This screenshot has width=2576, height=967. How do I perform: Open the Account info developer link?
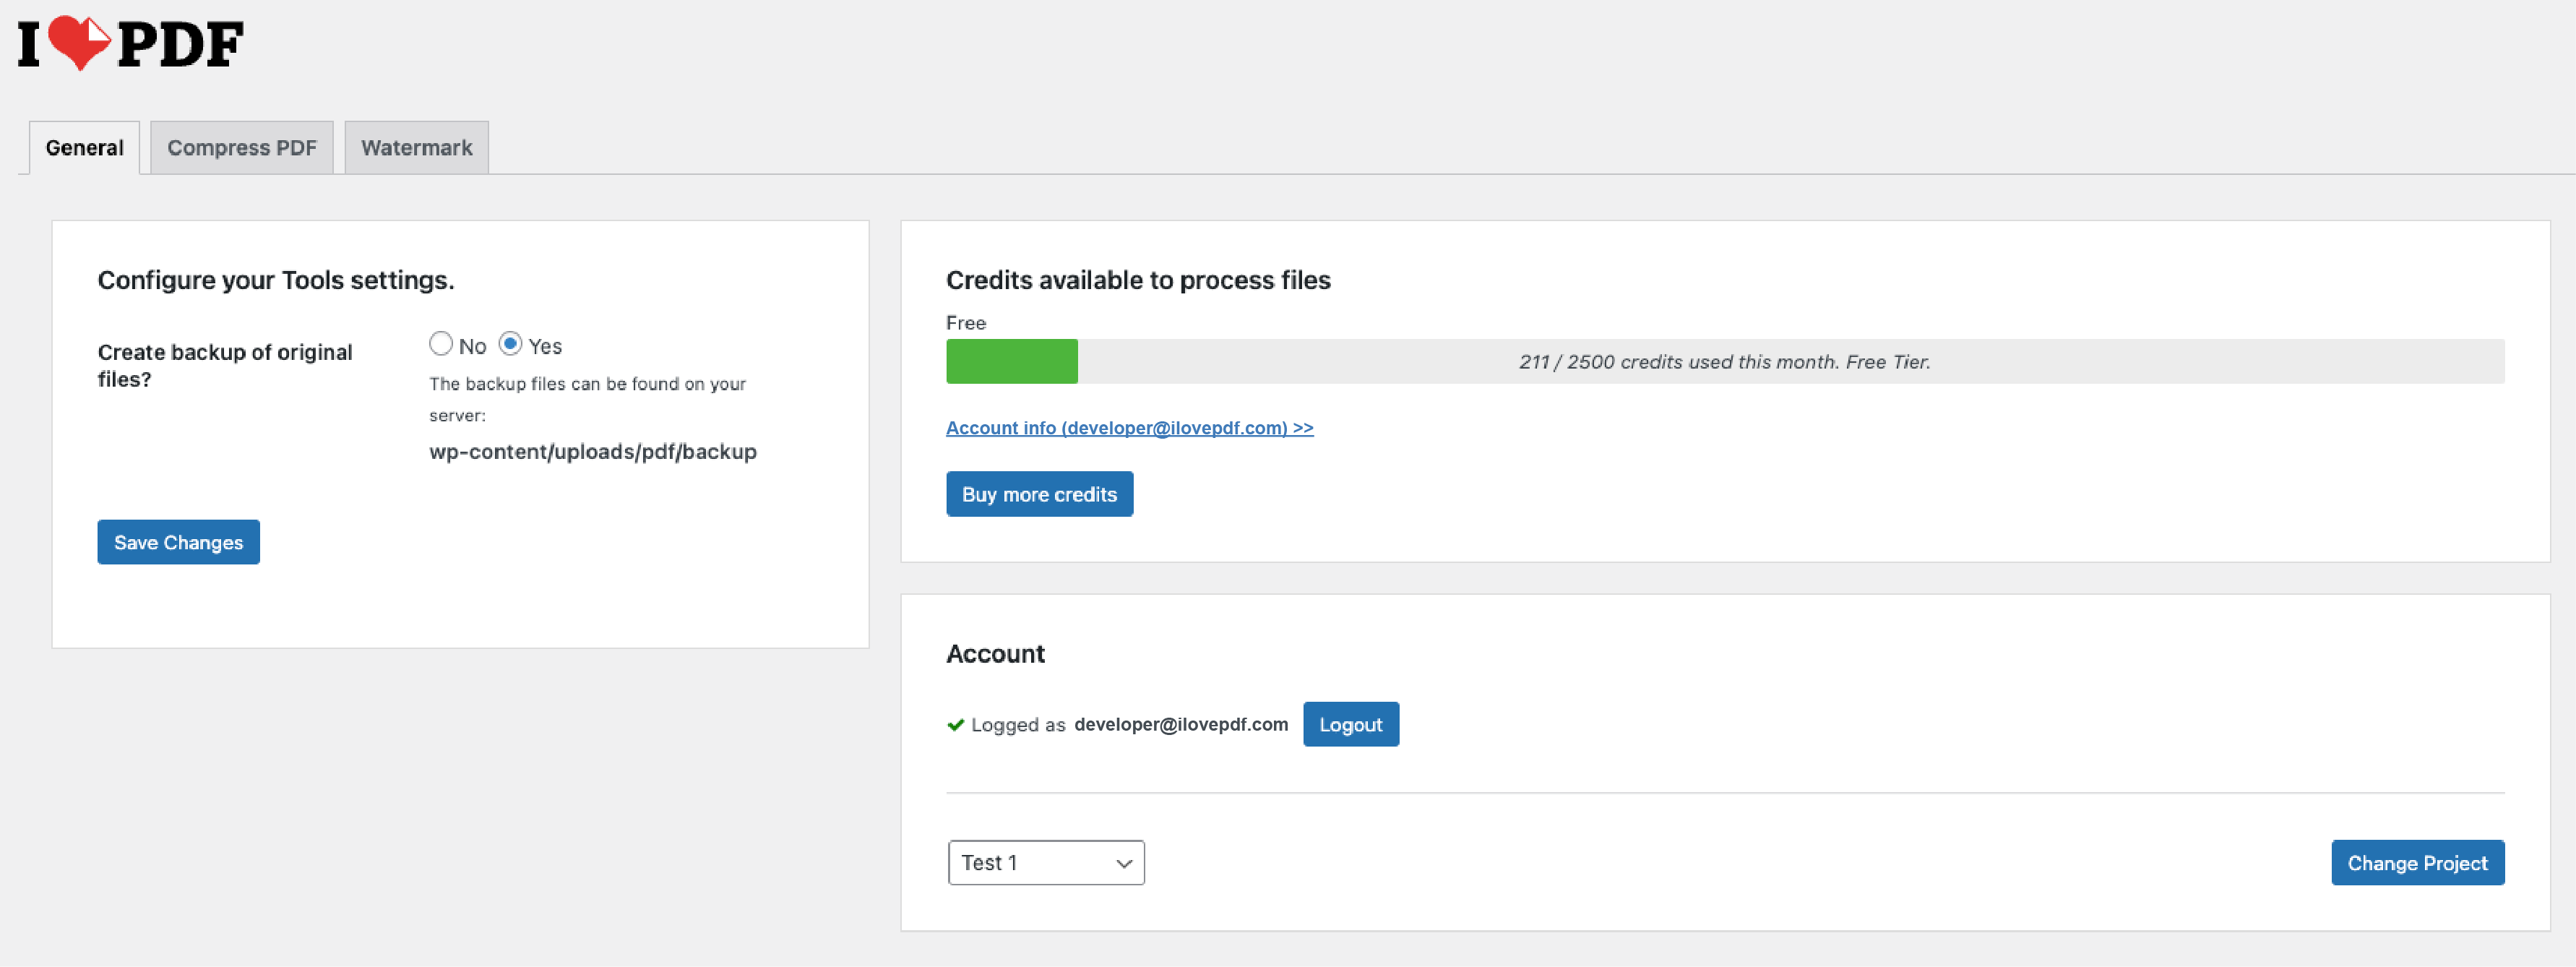1129,428
